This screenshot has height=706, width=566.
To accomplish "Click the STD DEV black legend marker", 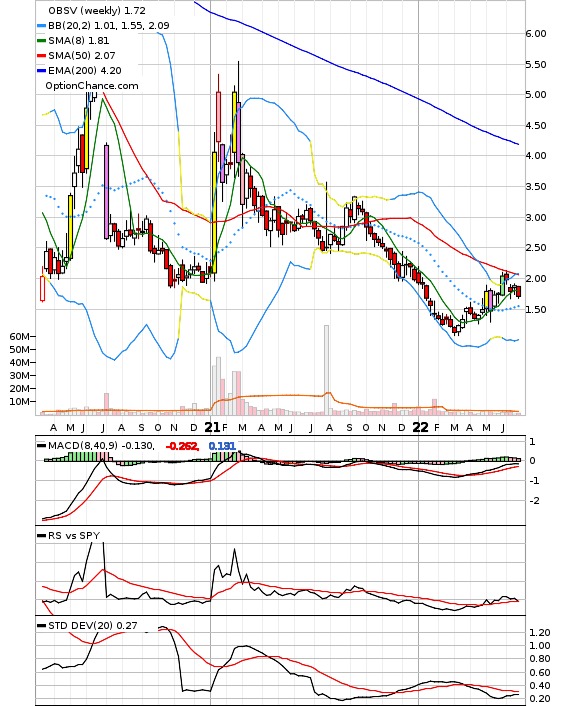I will point(41,626).
